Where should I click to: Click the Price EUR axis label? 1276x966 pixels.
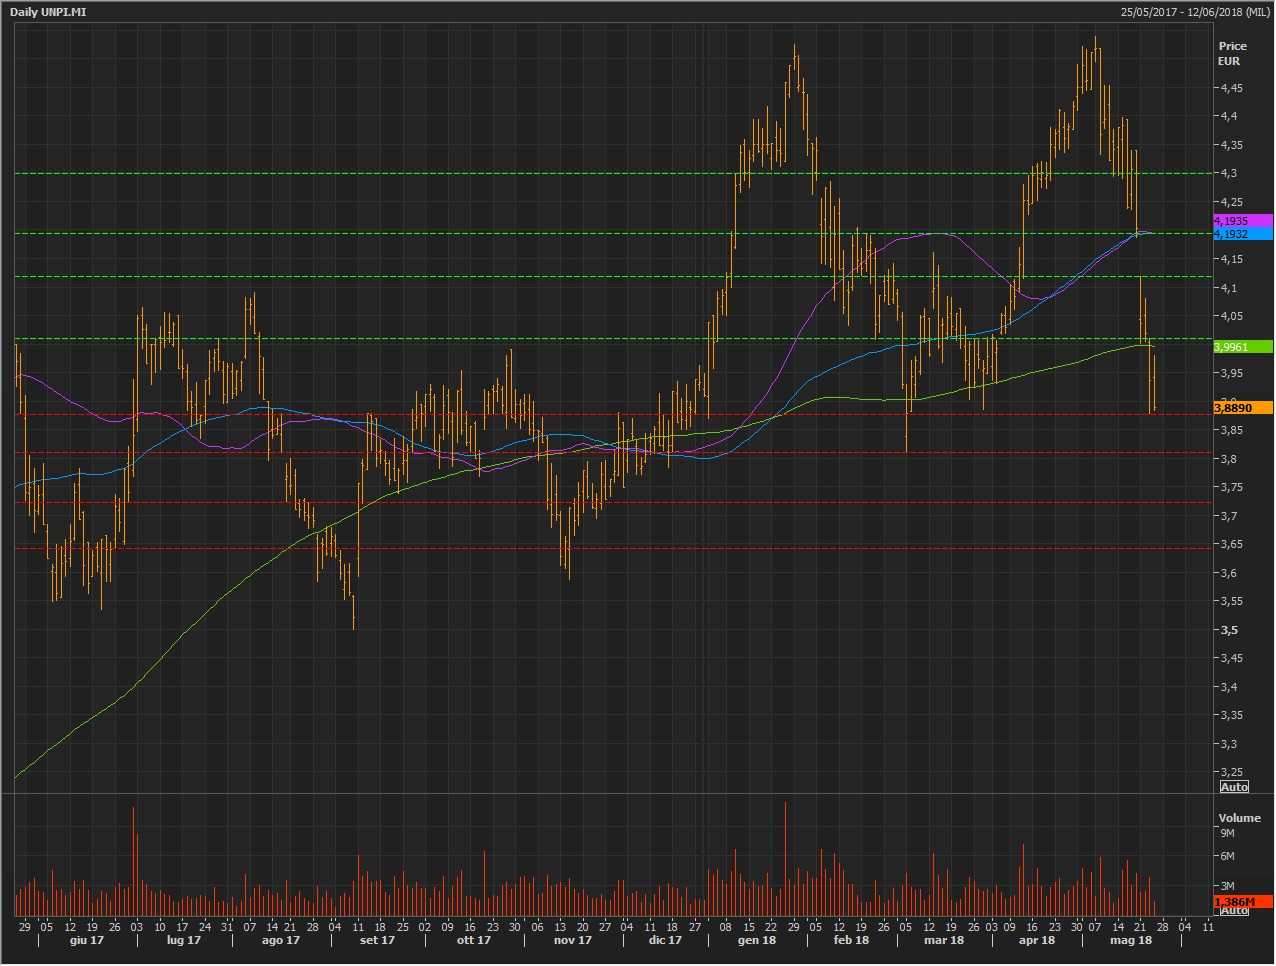point(1232,53)
